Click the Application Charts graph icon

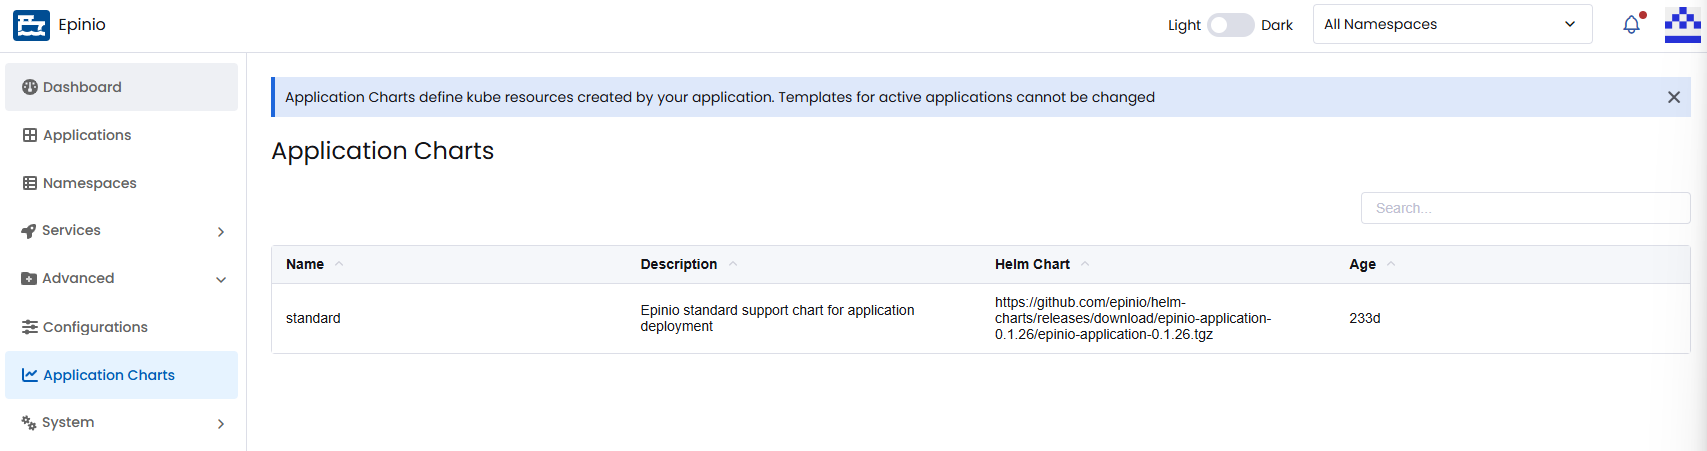click(x=30, y=375)
